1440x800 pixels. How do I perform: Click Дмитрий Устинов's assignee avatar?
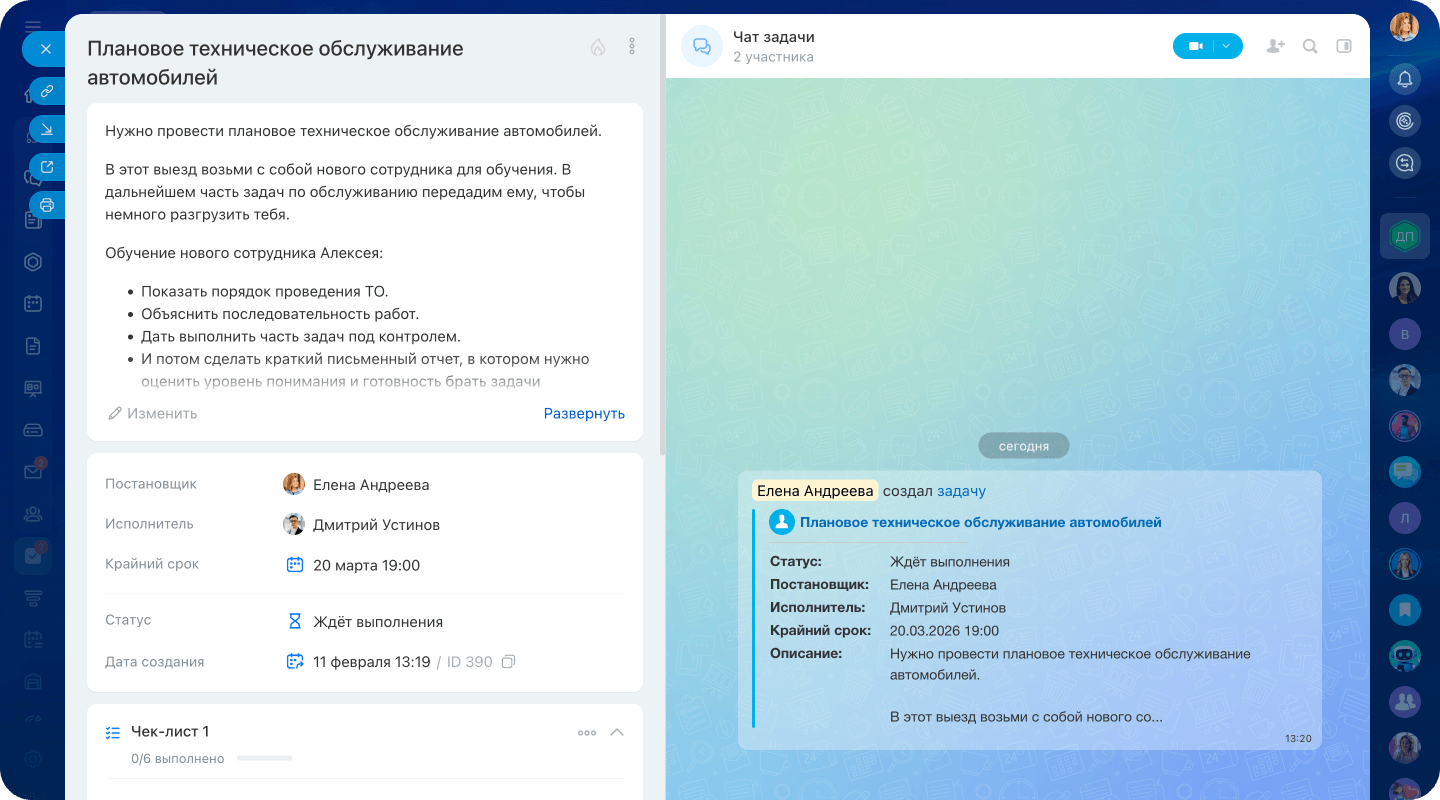tap(293, 523)
